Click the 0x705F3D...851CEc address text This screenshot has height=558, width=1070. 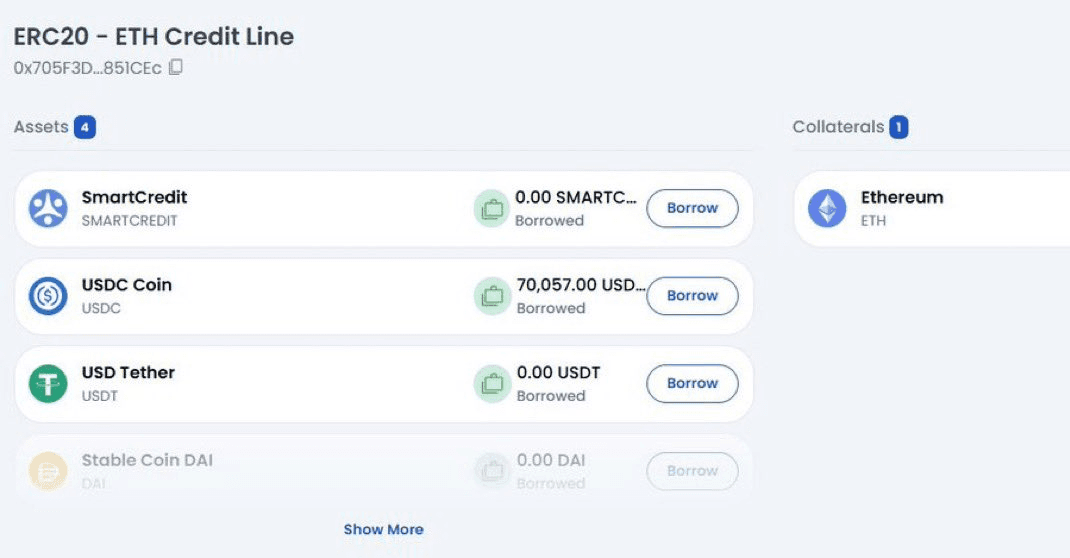87,68
